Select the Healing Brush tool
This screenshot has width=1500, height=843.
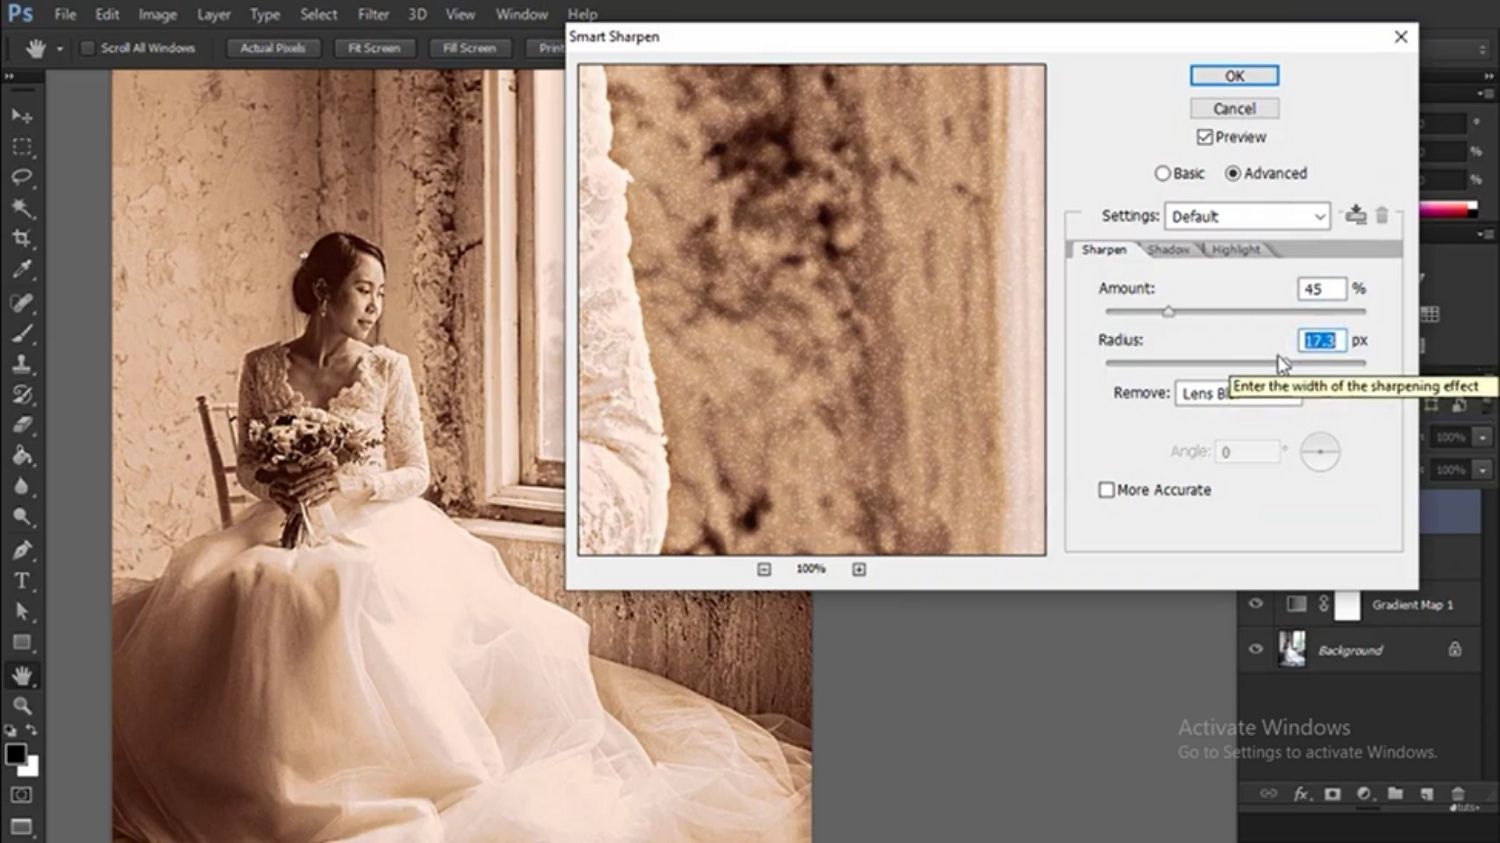[x=21, y=301]
